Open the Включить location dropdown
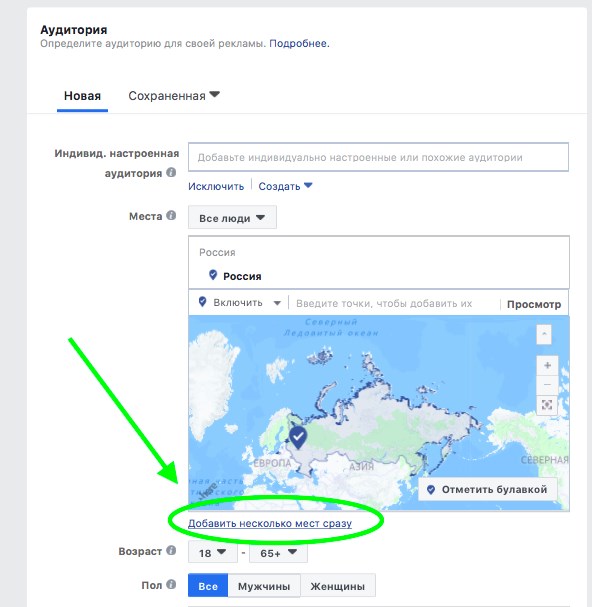592x607 pixels. (239, 303)
